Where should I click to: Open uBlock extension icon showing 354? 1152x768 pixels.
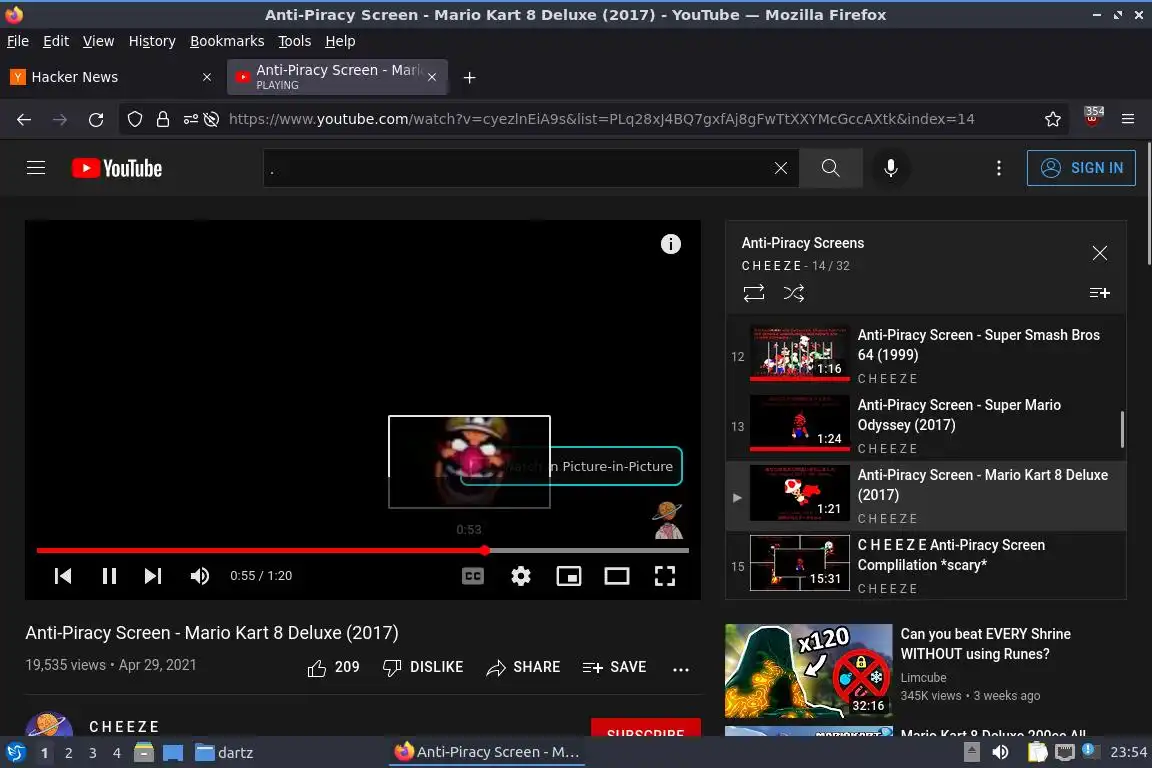[x=1092, y=118]
